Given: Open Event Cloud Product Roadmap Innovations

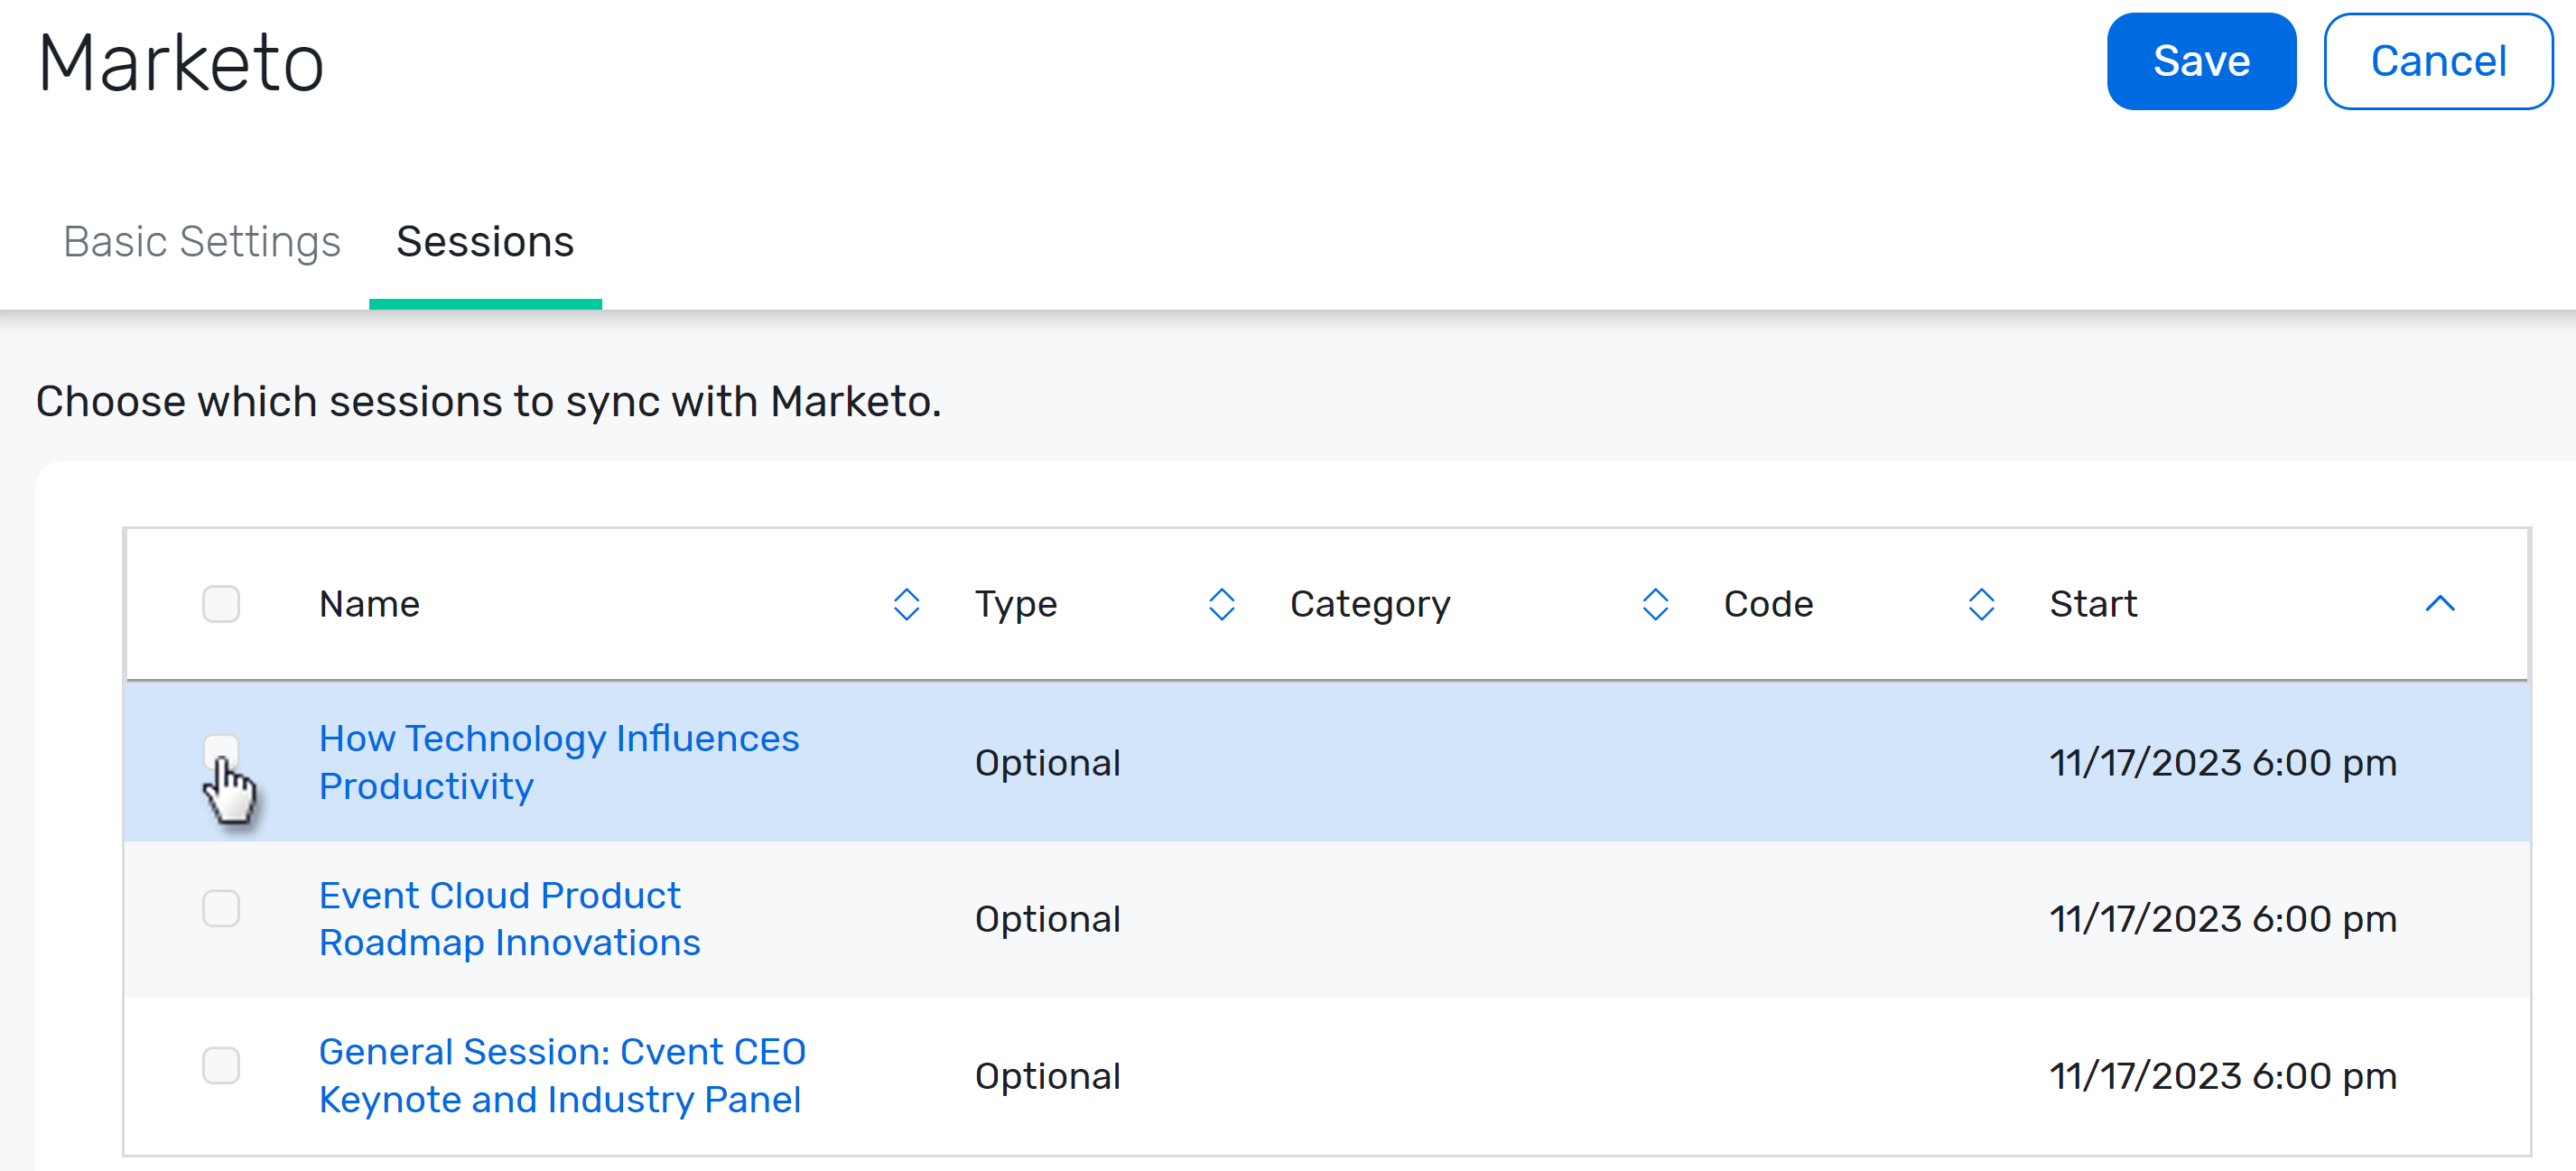Looking at the screenshot, I should [x=509, y=918].
